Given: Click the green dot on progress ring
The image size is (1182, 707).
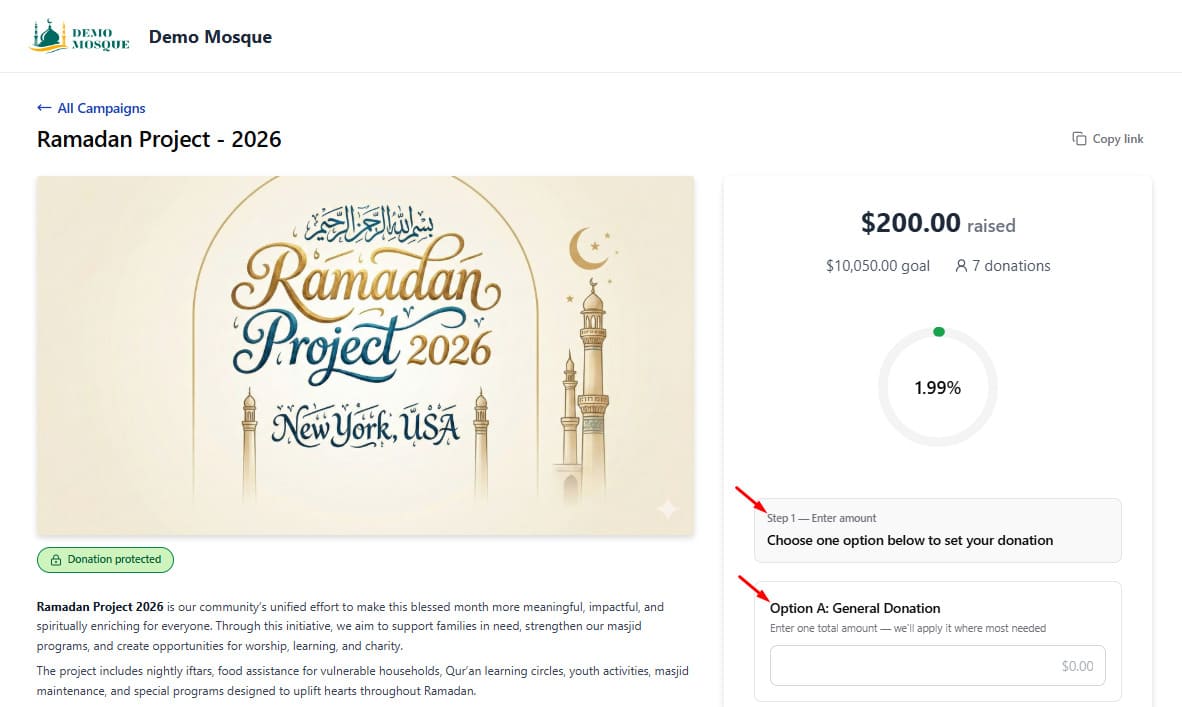Looking at the screenshot, I should pos(939,332).
